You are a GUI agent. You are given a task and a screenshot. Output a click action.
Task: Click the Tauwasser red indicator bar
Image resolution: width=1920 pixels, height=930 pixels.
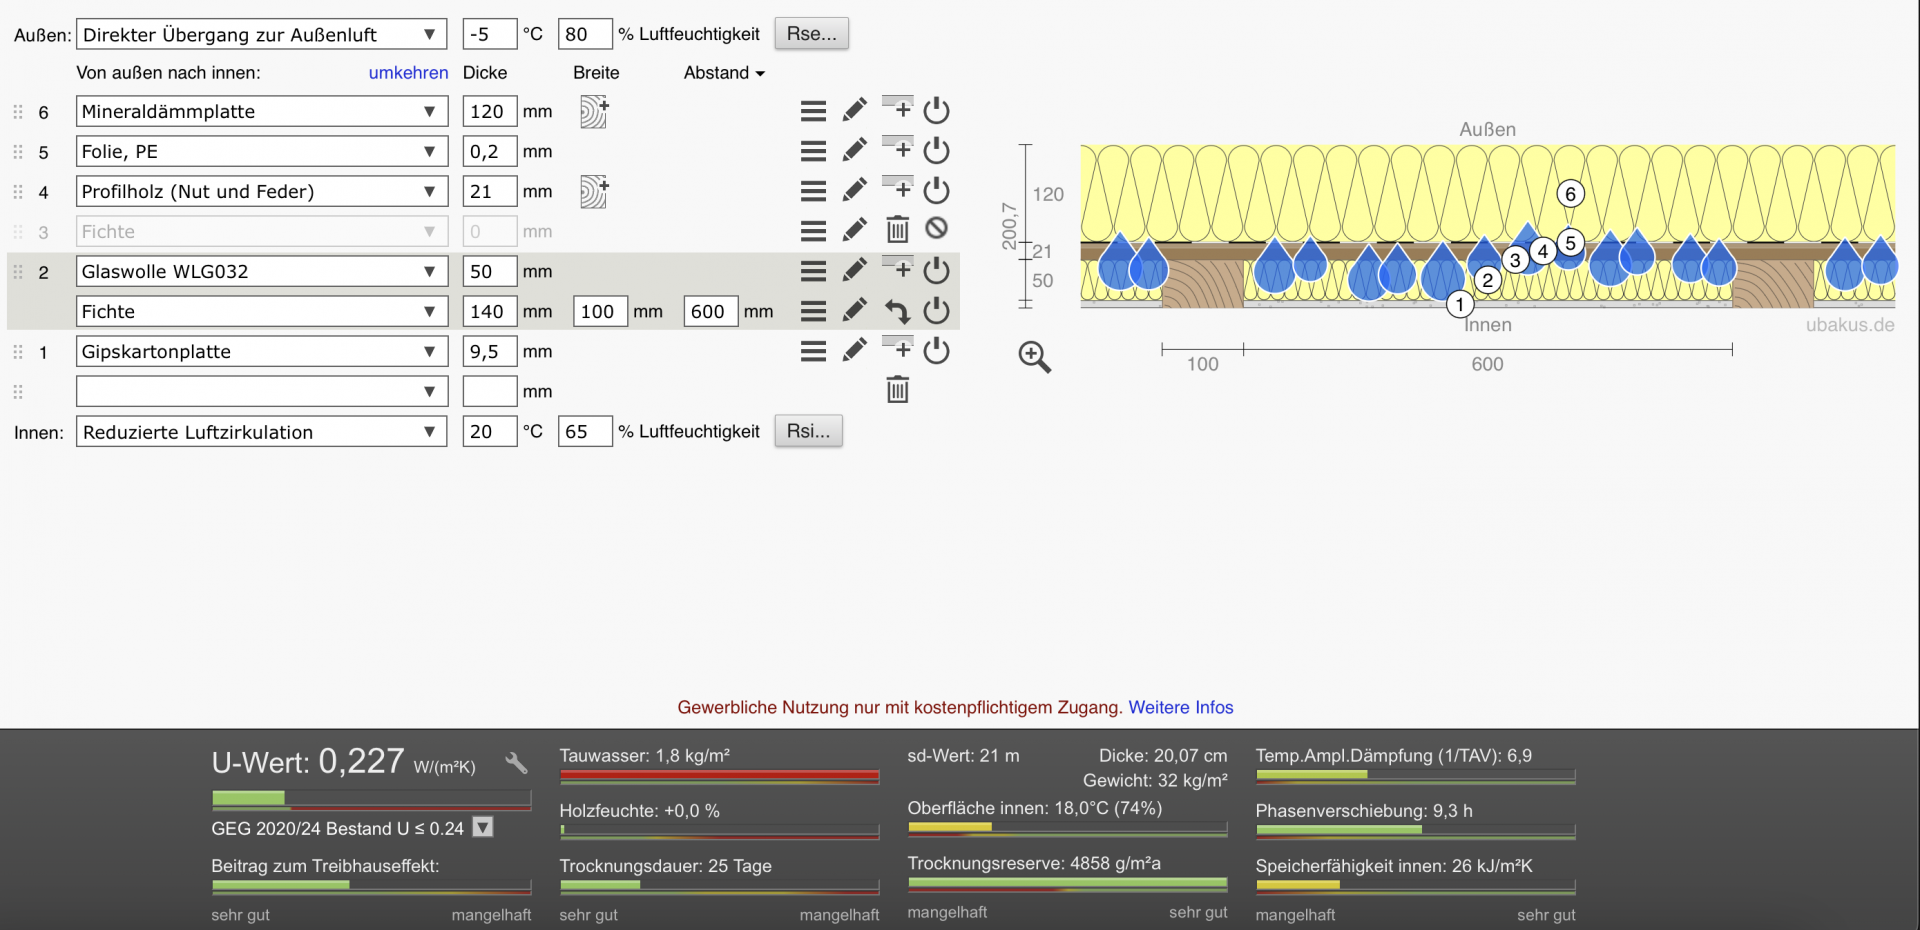tap(719, 776)
